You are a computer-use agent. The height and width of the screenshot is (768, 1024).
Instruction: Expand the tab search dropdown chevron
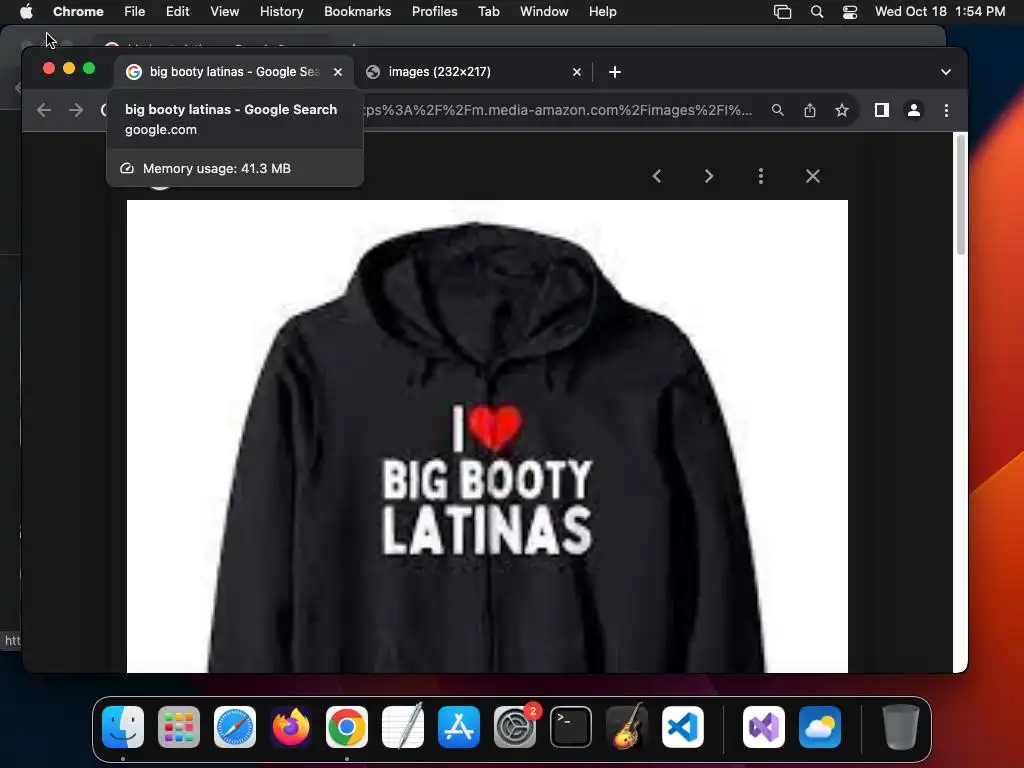pos(946,72)
